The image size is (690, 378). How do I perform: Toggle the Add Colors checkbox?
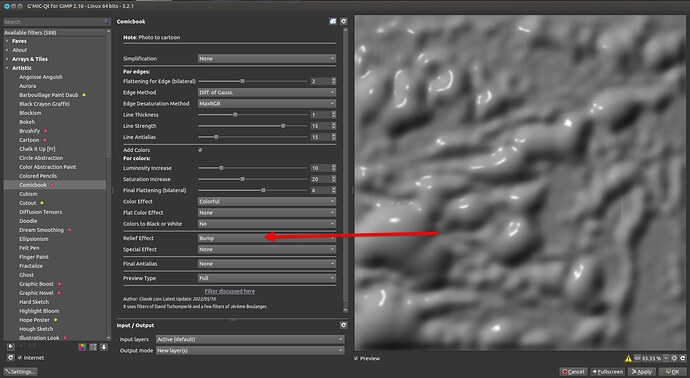200,150
